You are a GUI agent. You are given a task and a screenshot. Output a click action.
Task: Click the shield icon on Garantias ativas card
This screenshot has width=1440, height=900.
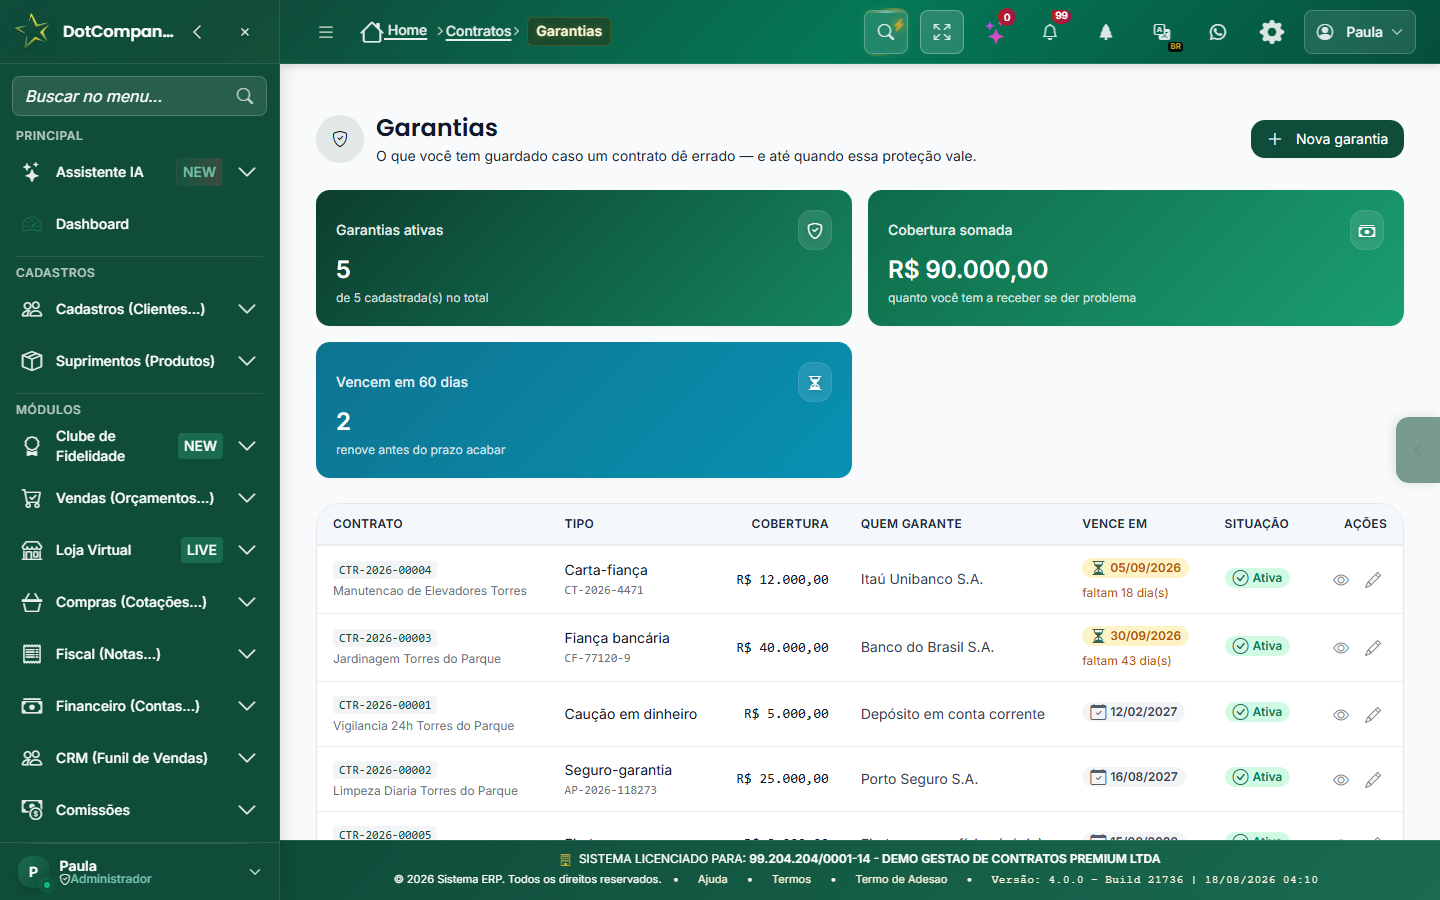point(815,231)
